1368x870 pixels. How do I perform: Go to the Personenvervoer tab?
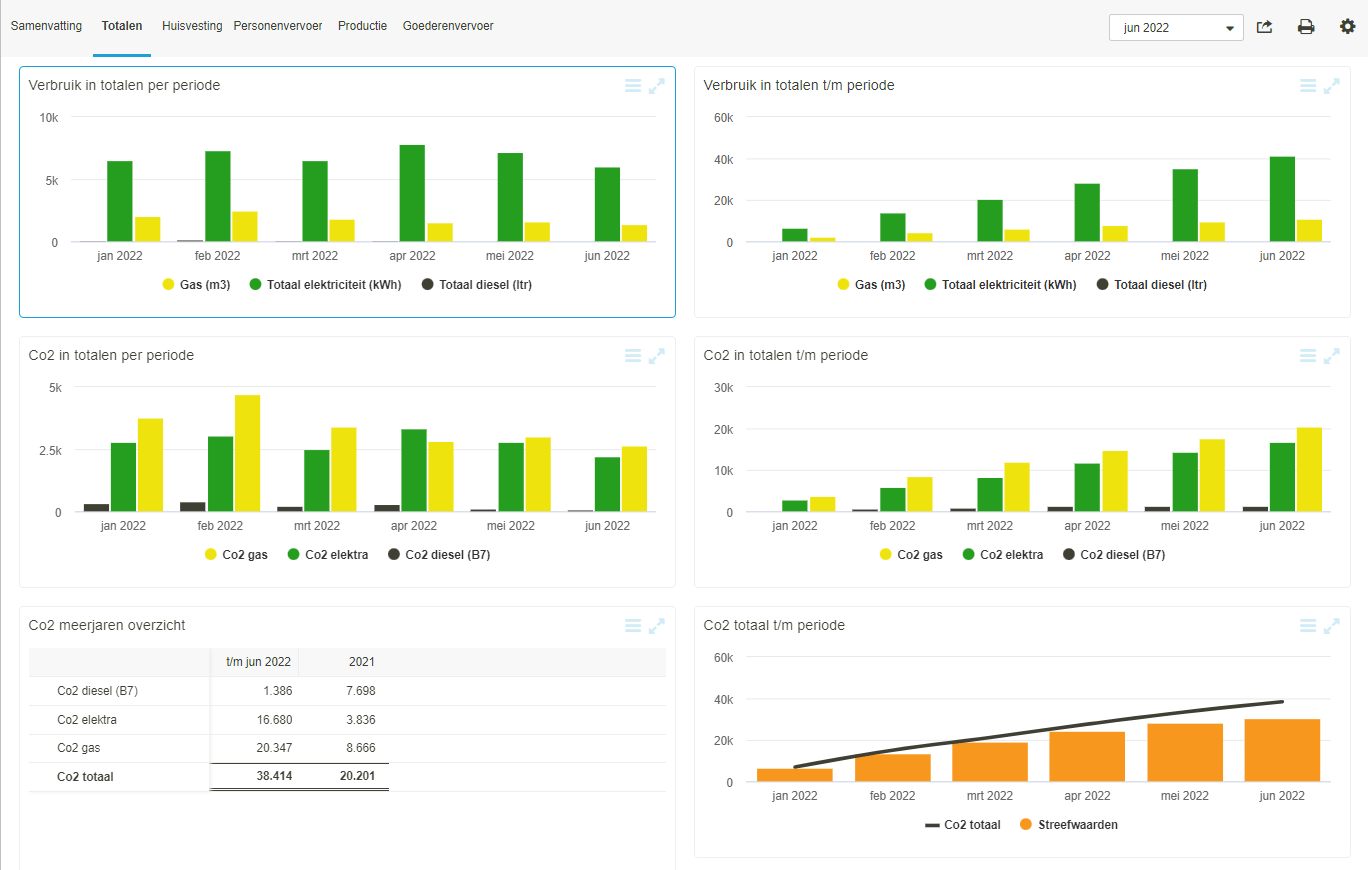point(278,26)
